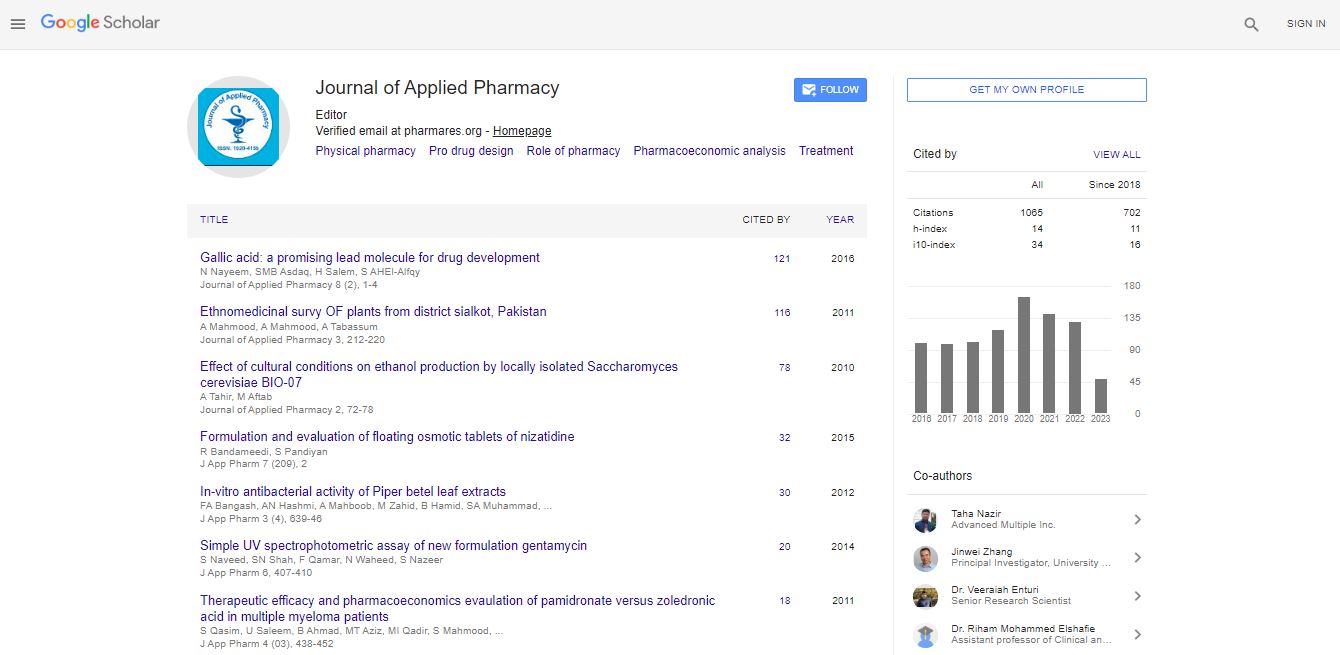Click the 78 citation count
1340x655 pixels.
785,368
